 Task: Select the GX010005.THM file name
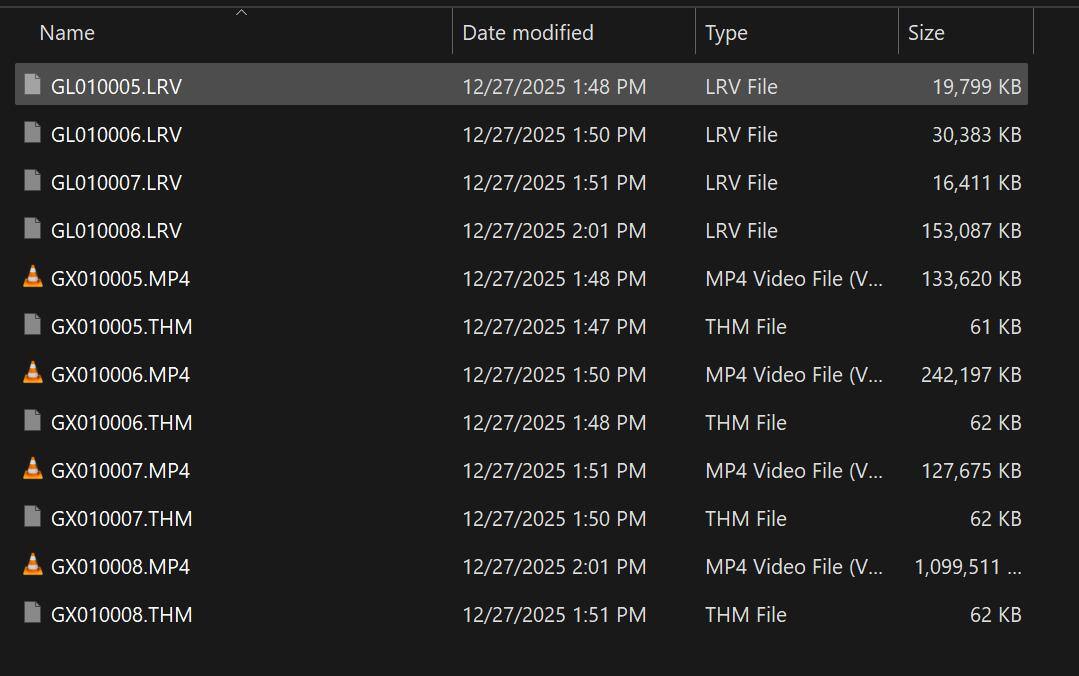coord(121,326)
